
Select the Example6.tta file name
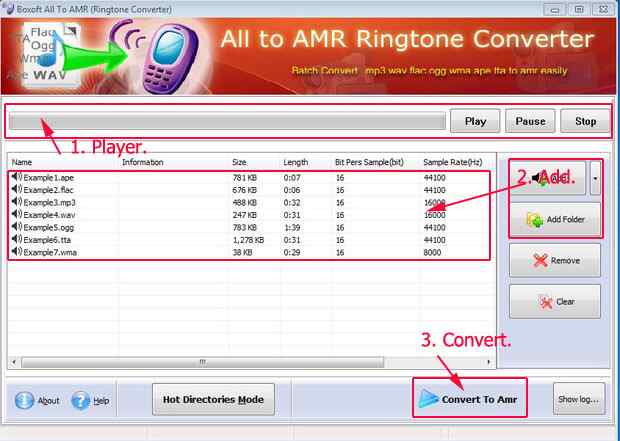(47, 240)
